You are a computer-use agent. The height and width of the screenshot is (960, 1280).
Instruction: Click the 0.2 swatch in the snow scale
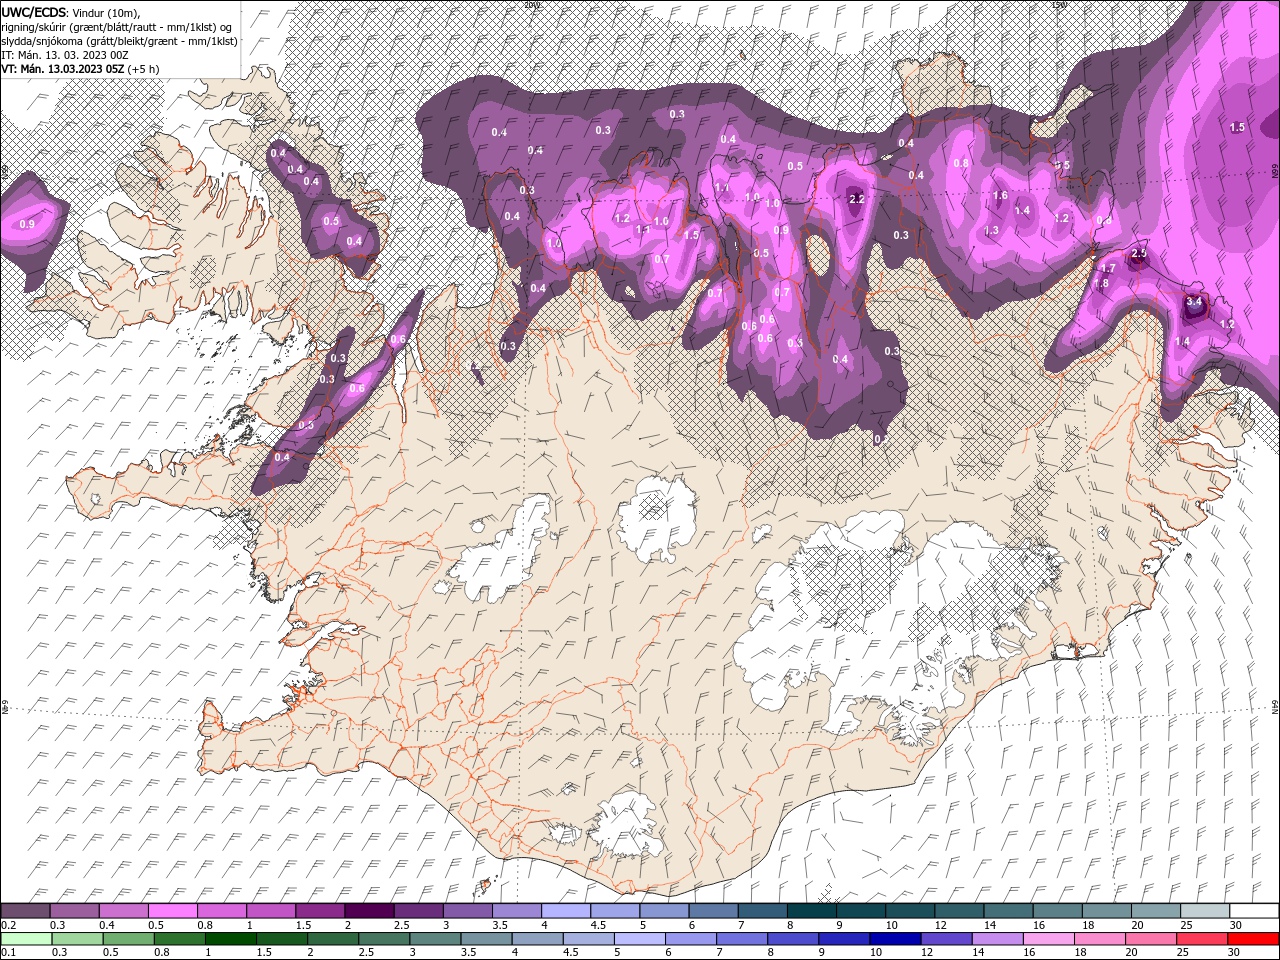pyautogui.click(x=25, y=911)
